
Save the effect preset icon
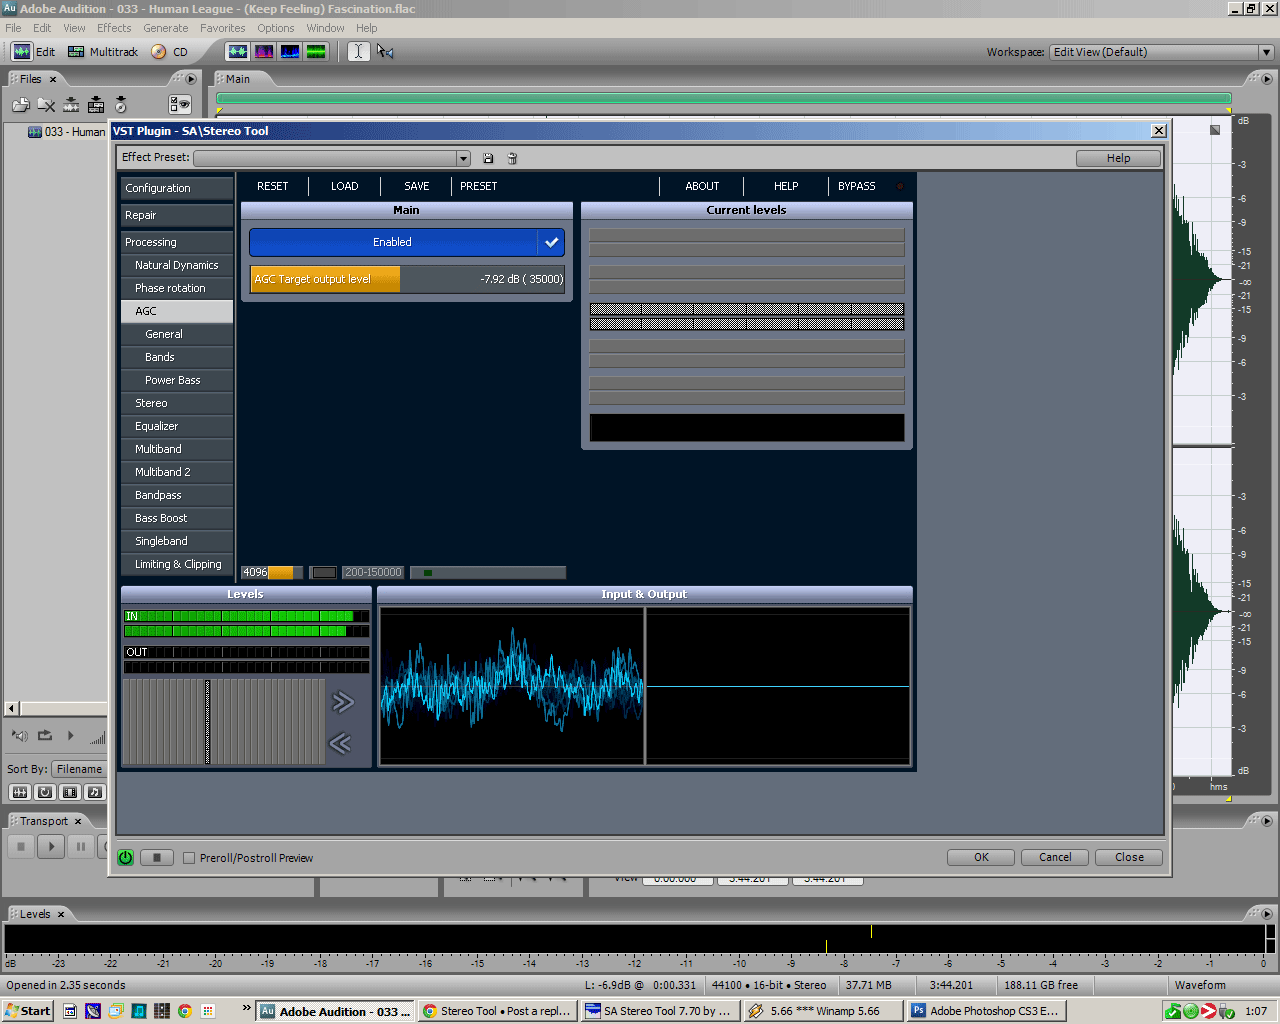pyautogui.click(x=488, y=158)
